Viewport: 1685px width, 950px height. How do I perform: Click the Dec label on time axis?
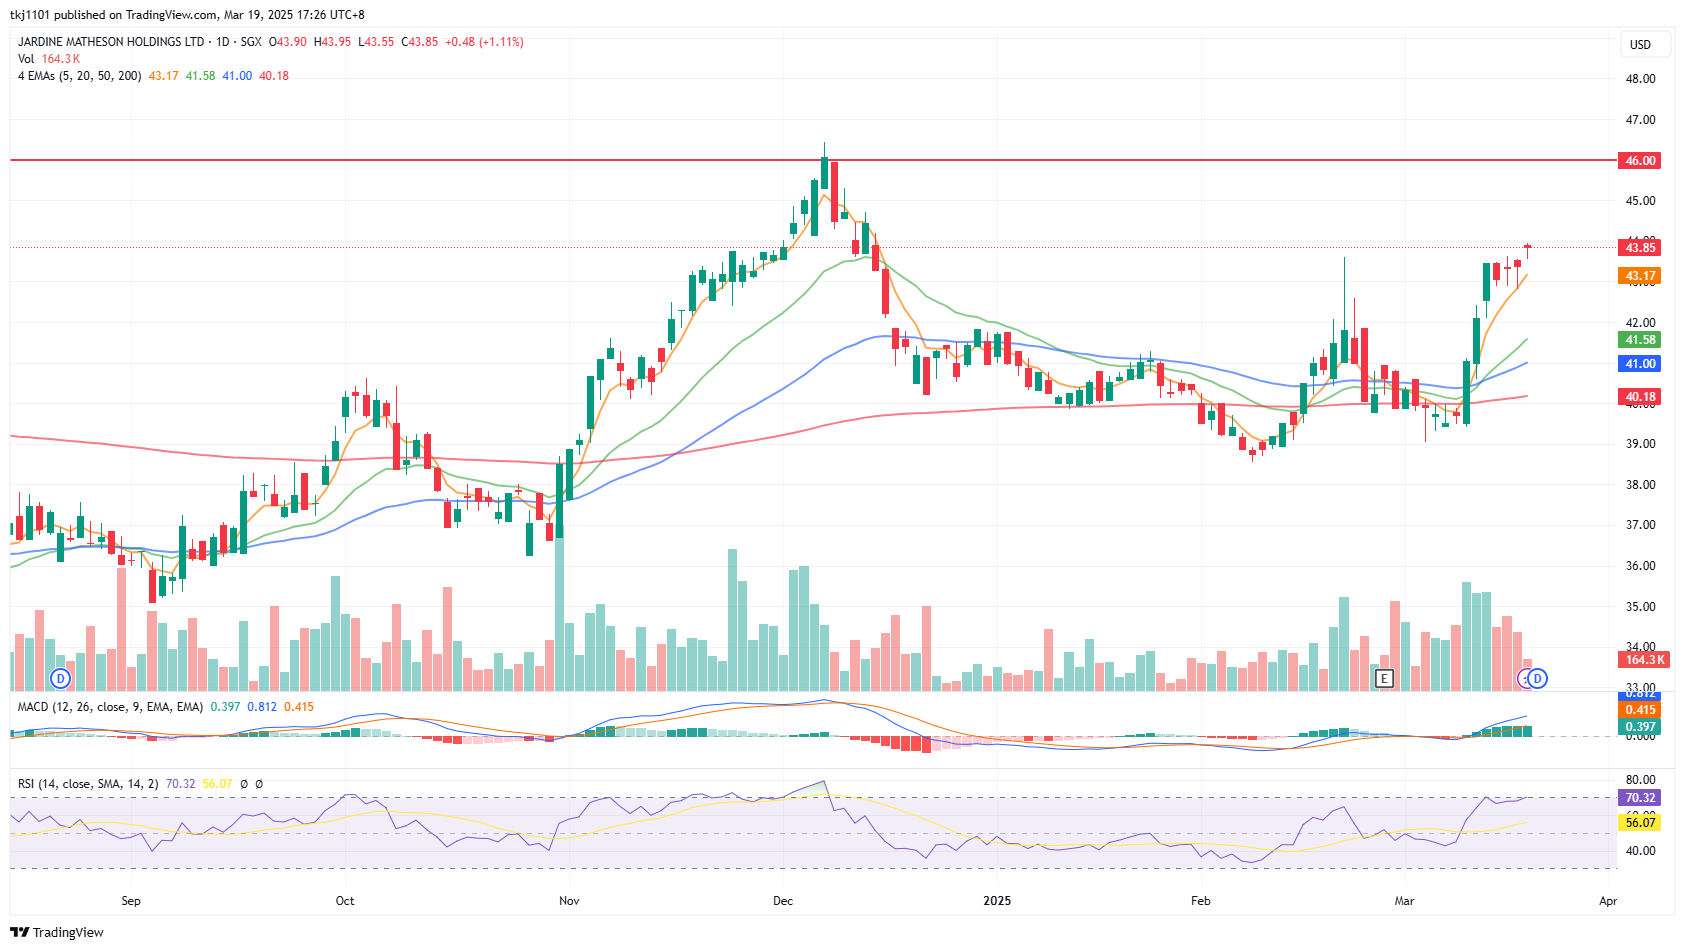[783, 901]
